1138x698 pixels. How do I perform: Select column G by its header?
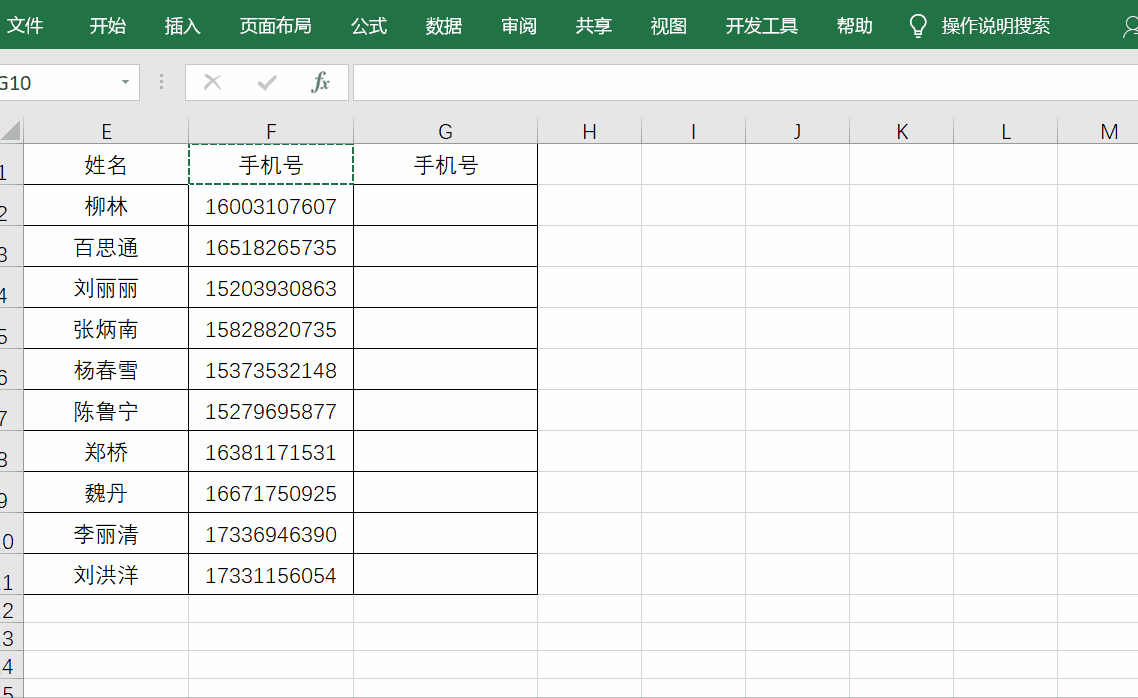click(445, 130)
